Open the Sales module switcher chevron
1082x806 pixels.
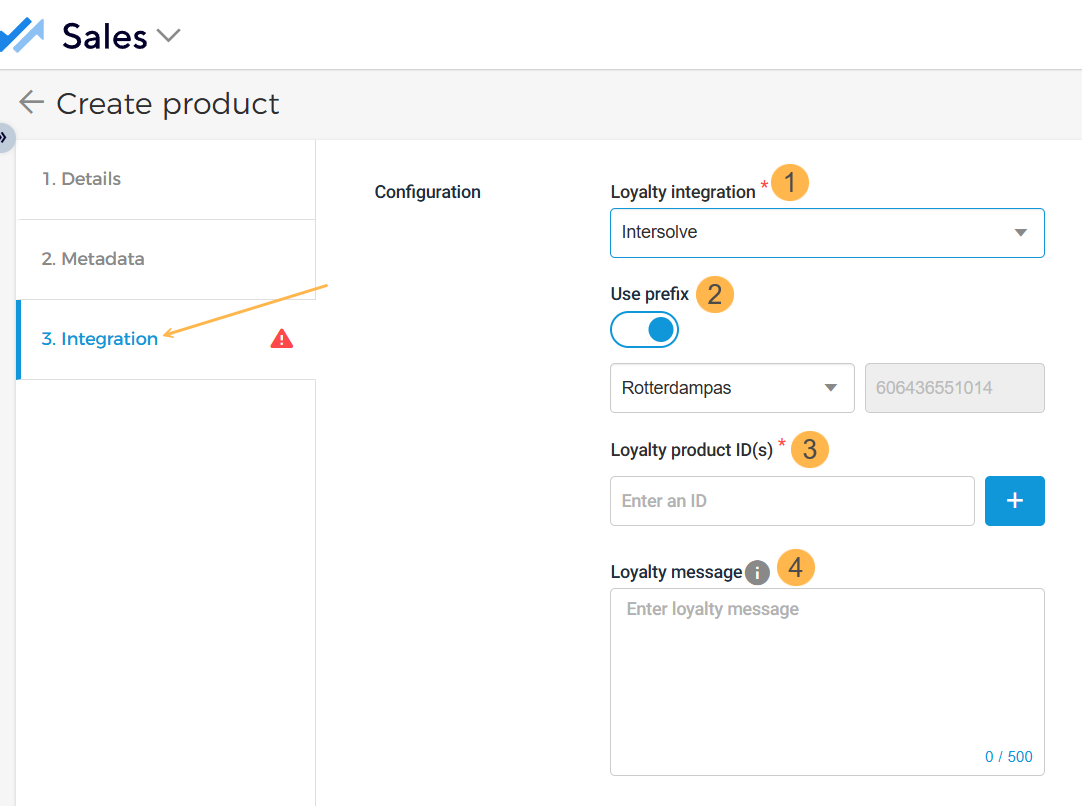(x=168, y=36)
